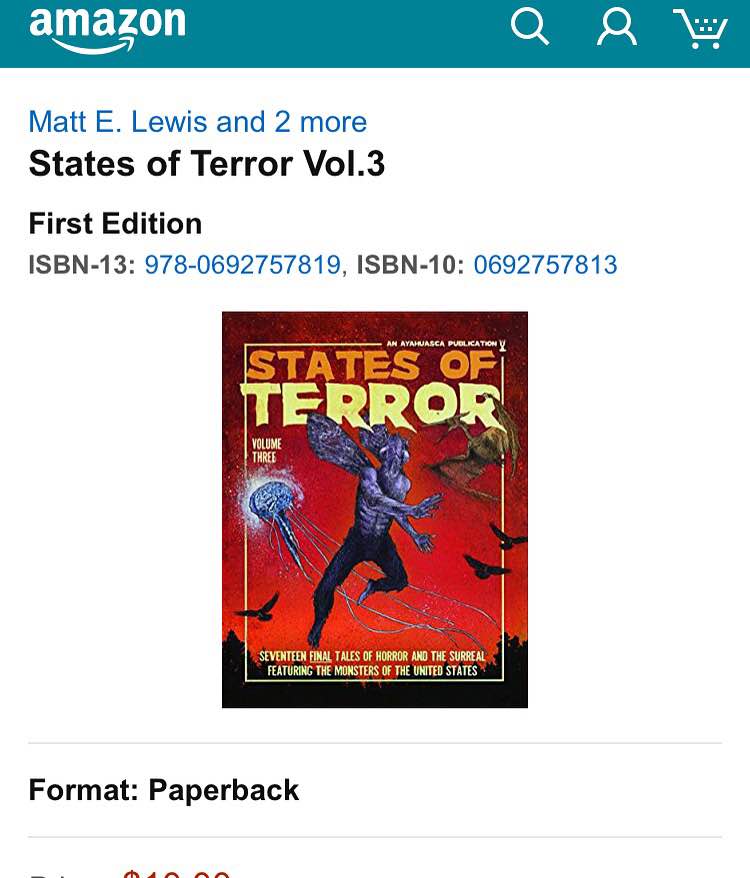Open the shopping cart icon

tap(700, 28)
